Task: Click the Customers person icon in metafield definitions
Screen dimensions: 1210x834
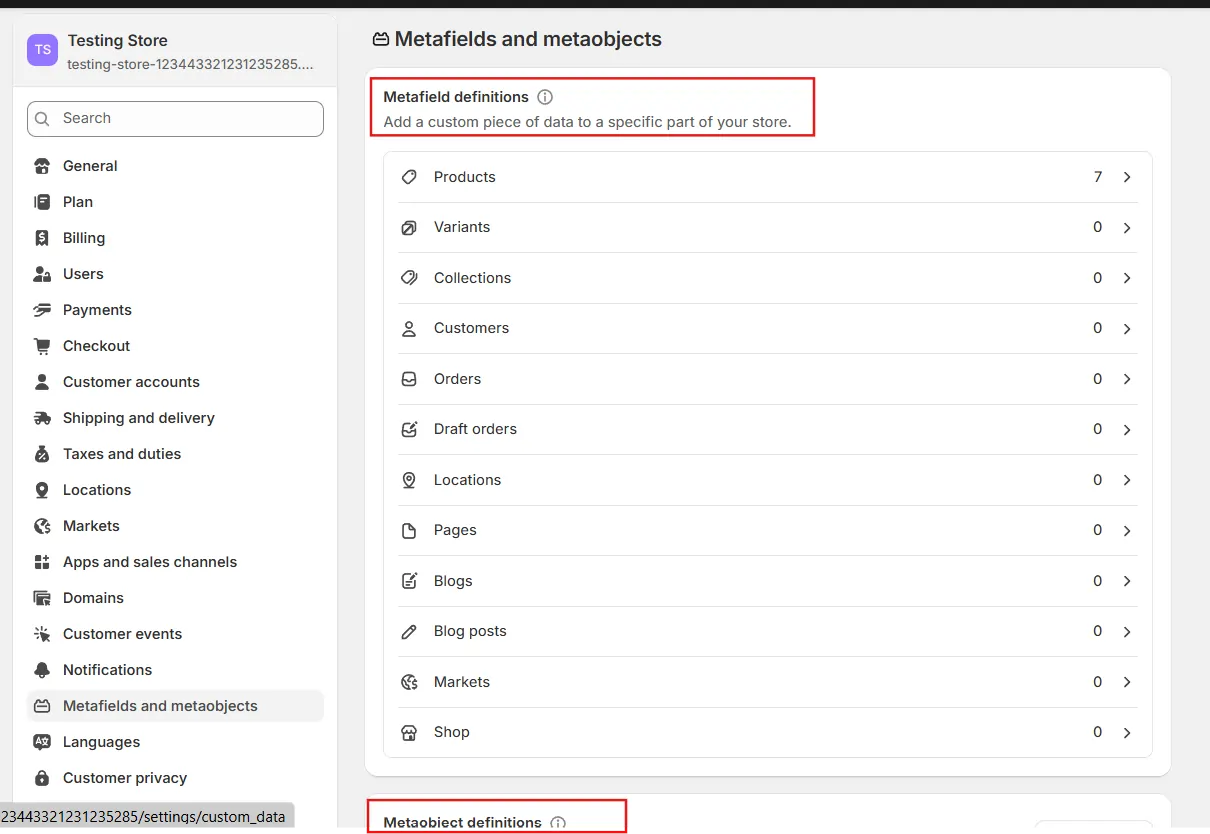Action: (409, 328)
